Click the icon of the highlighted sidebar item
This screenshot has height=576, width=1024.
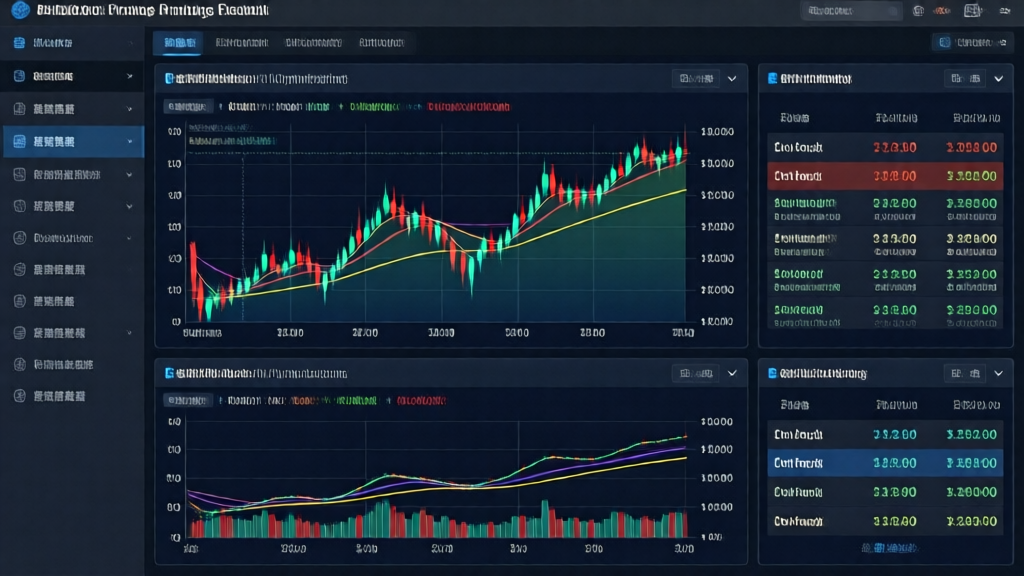[x=19, y=142]
